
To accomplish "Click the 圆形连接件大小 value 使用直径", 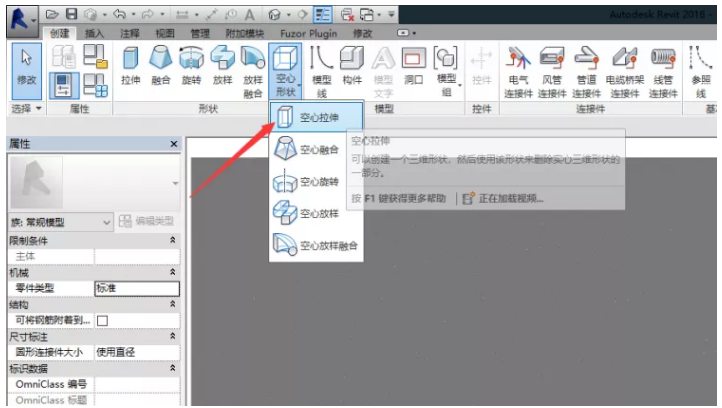I will click(137, 352).
